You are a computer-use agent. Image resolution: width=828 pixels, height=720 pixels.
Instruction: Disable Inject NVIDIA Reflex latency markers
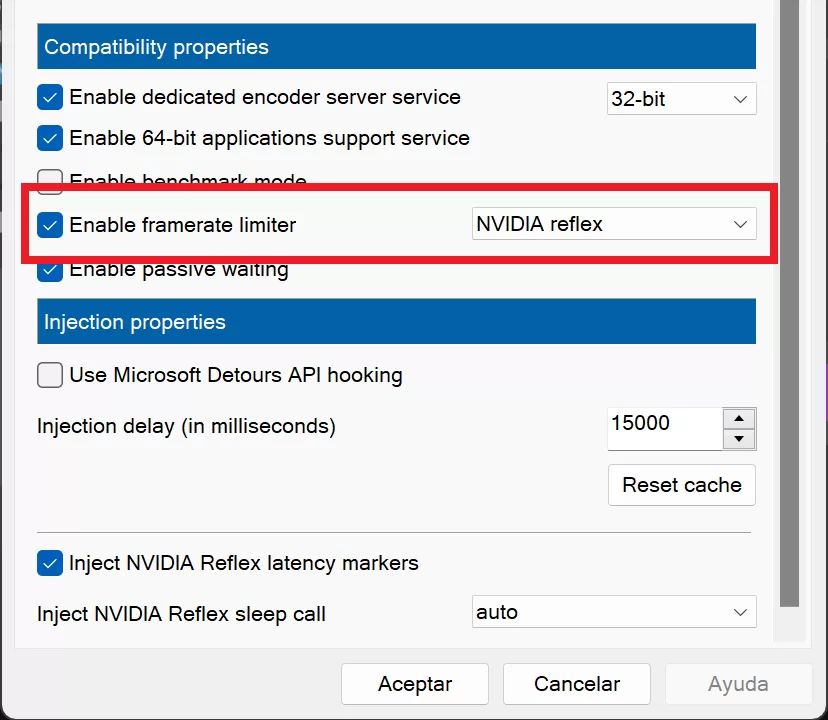50,563
